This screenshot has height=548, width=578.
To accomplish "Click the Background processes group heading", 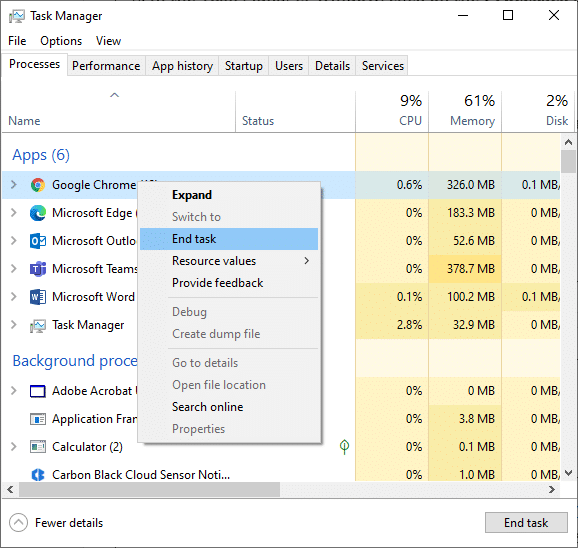I will coord(75,361).
